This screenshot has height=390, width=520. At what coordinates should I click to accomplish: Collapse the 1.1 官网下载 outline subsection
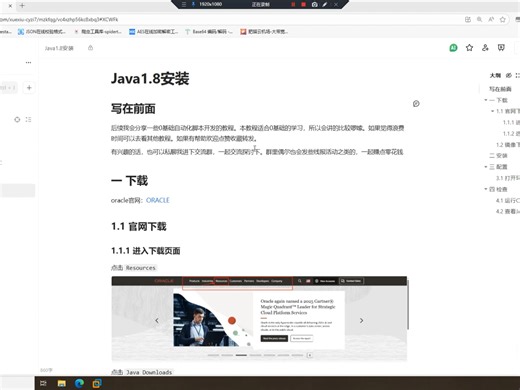[x=492, y=111]
